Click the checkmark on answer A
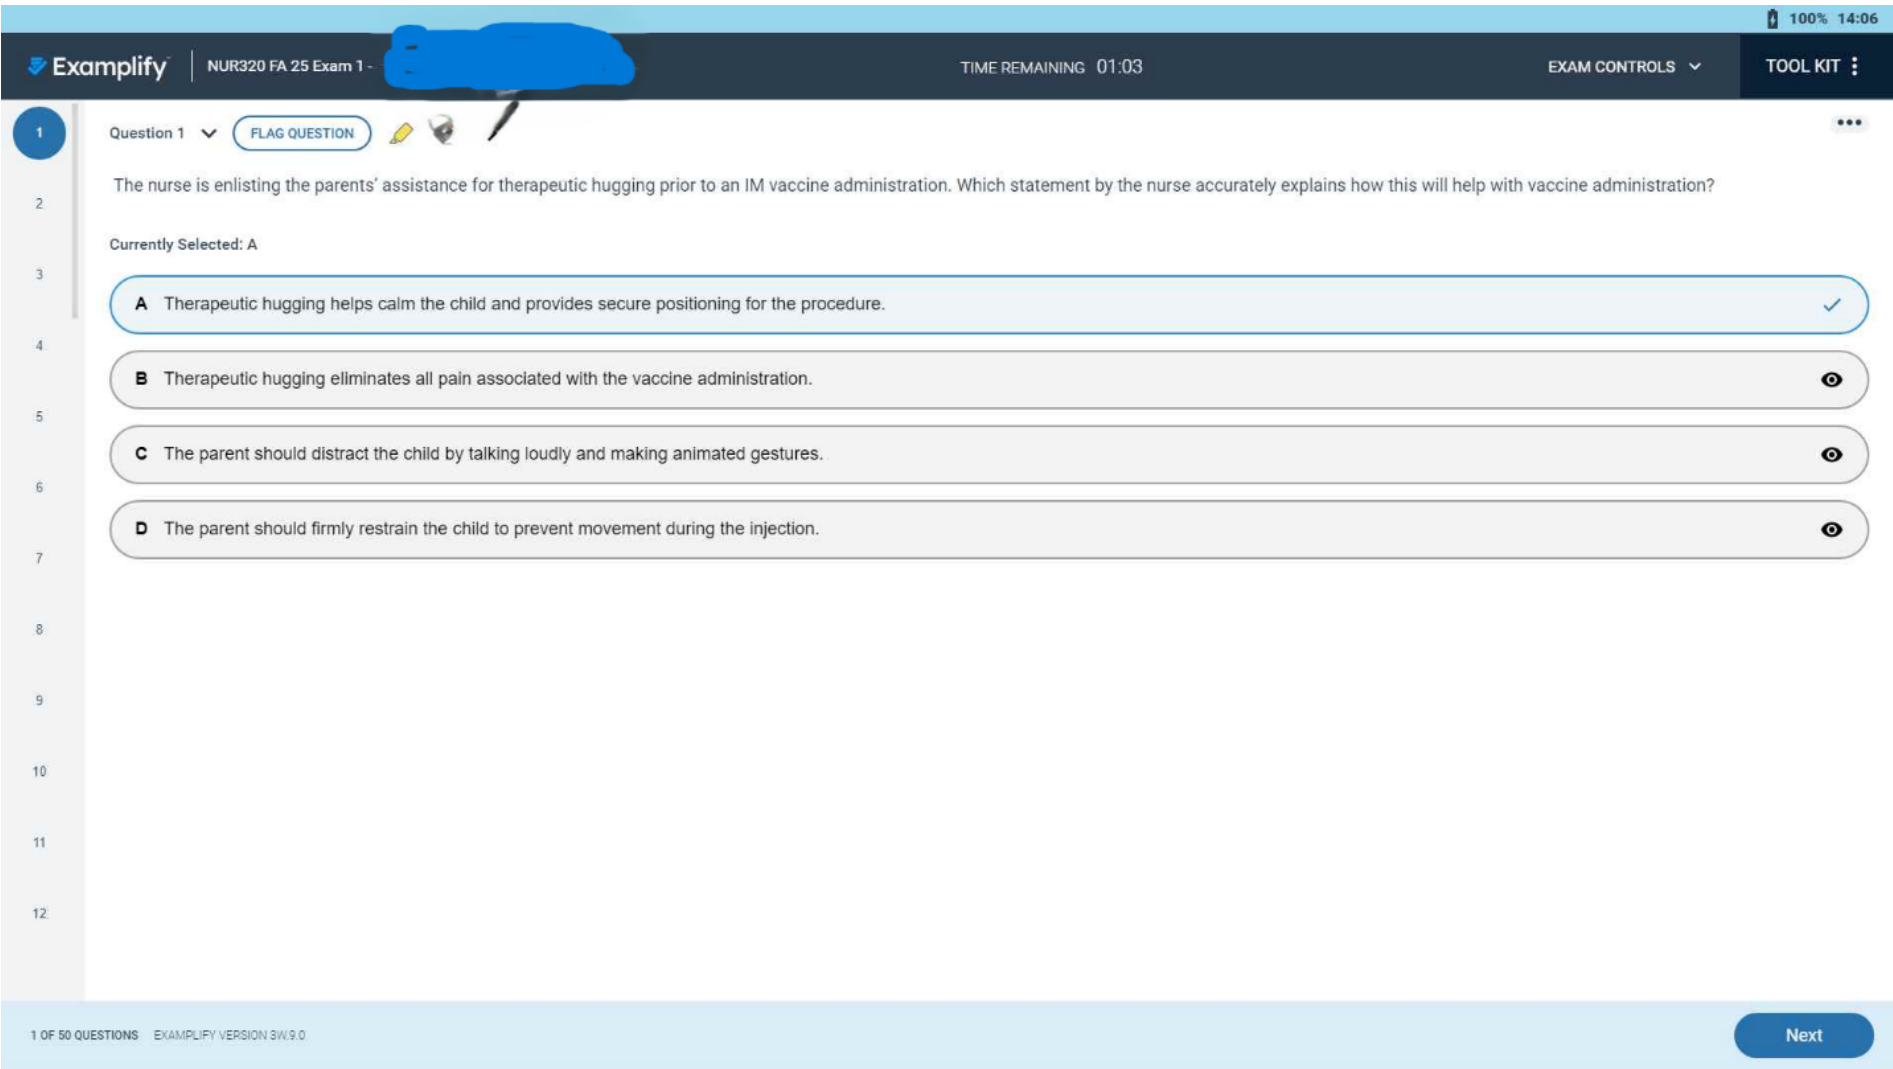Image resolution: width=1893 pixels, height=1069 pixels. coord(1831,305)
